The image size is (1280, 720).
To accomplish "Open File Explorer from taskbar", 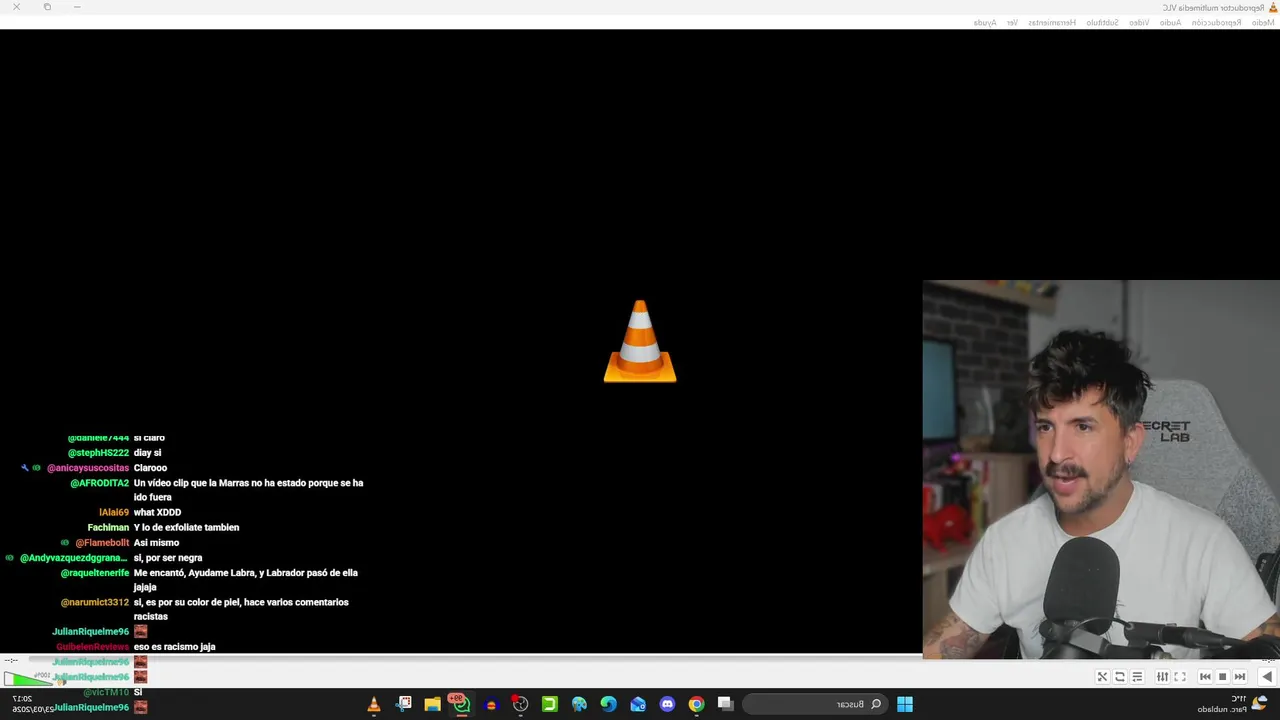I will [432, 704].
